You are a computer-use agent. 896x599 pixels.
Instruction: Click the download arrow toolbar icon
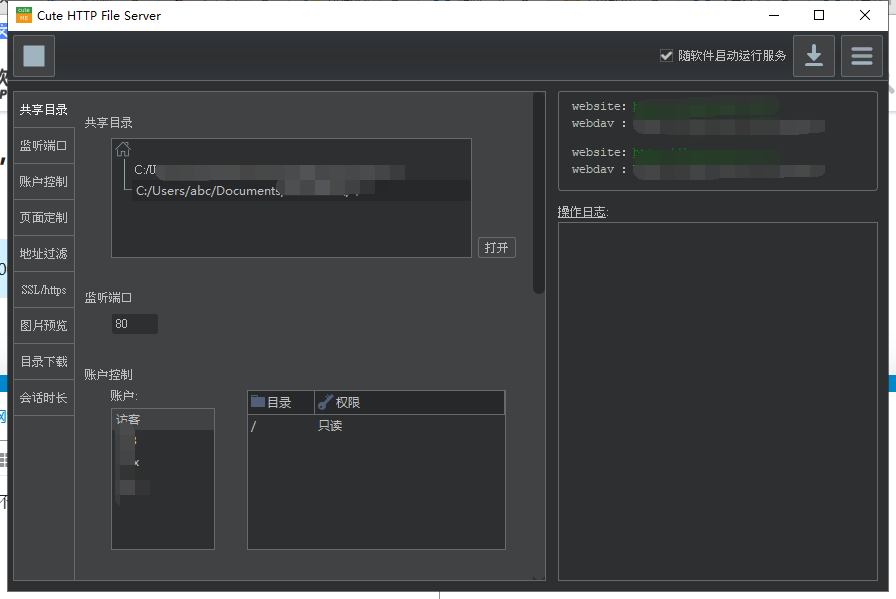click(814, 56)
